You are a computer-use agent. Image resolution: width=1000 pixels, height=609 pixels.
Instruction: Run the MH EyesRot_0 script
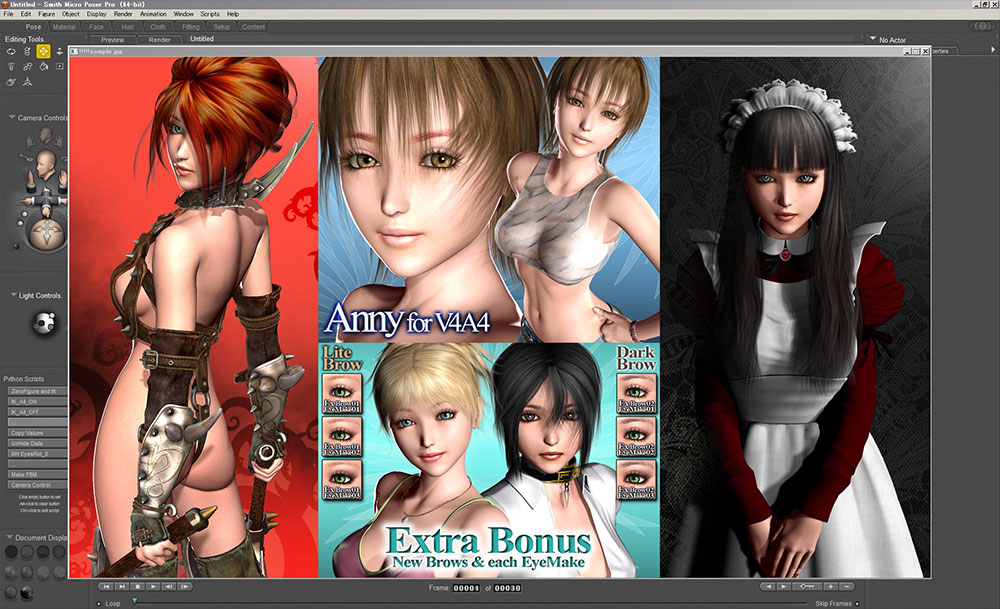point(38,453)
